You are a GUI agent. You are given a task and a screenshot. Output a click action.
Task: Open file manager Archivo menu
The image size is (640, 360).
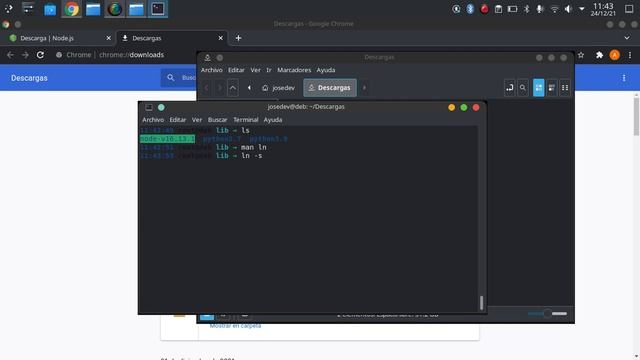pos(211,70)
